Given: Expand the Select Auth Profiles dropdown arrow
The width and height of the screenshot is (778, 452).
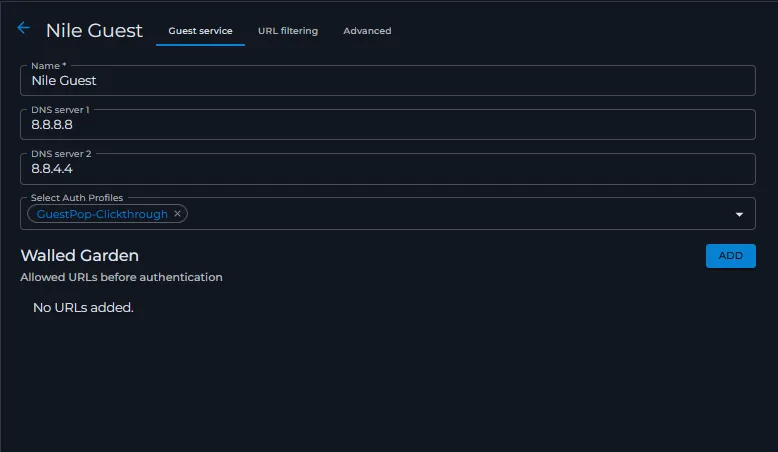Looking at the screenshot, I should click(x=739, y=214).
